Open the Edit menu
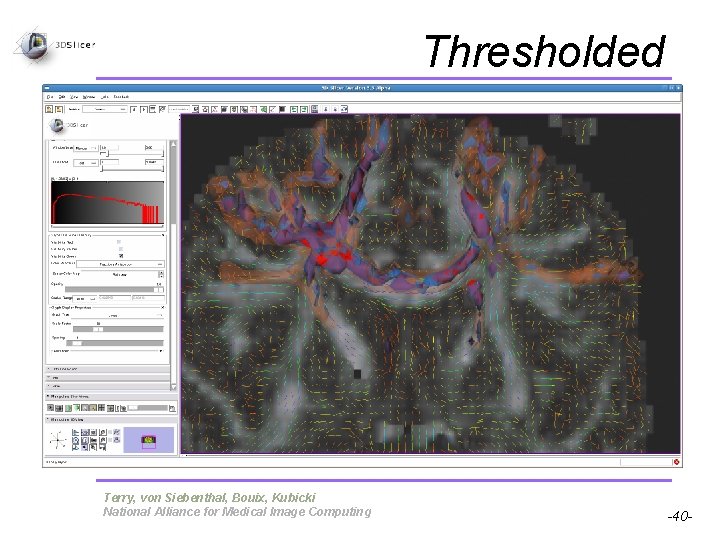Image resolution: width=720 pixels, height=540 pixels. click(x=62, y=97)
